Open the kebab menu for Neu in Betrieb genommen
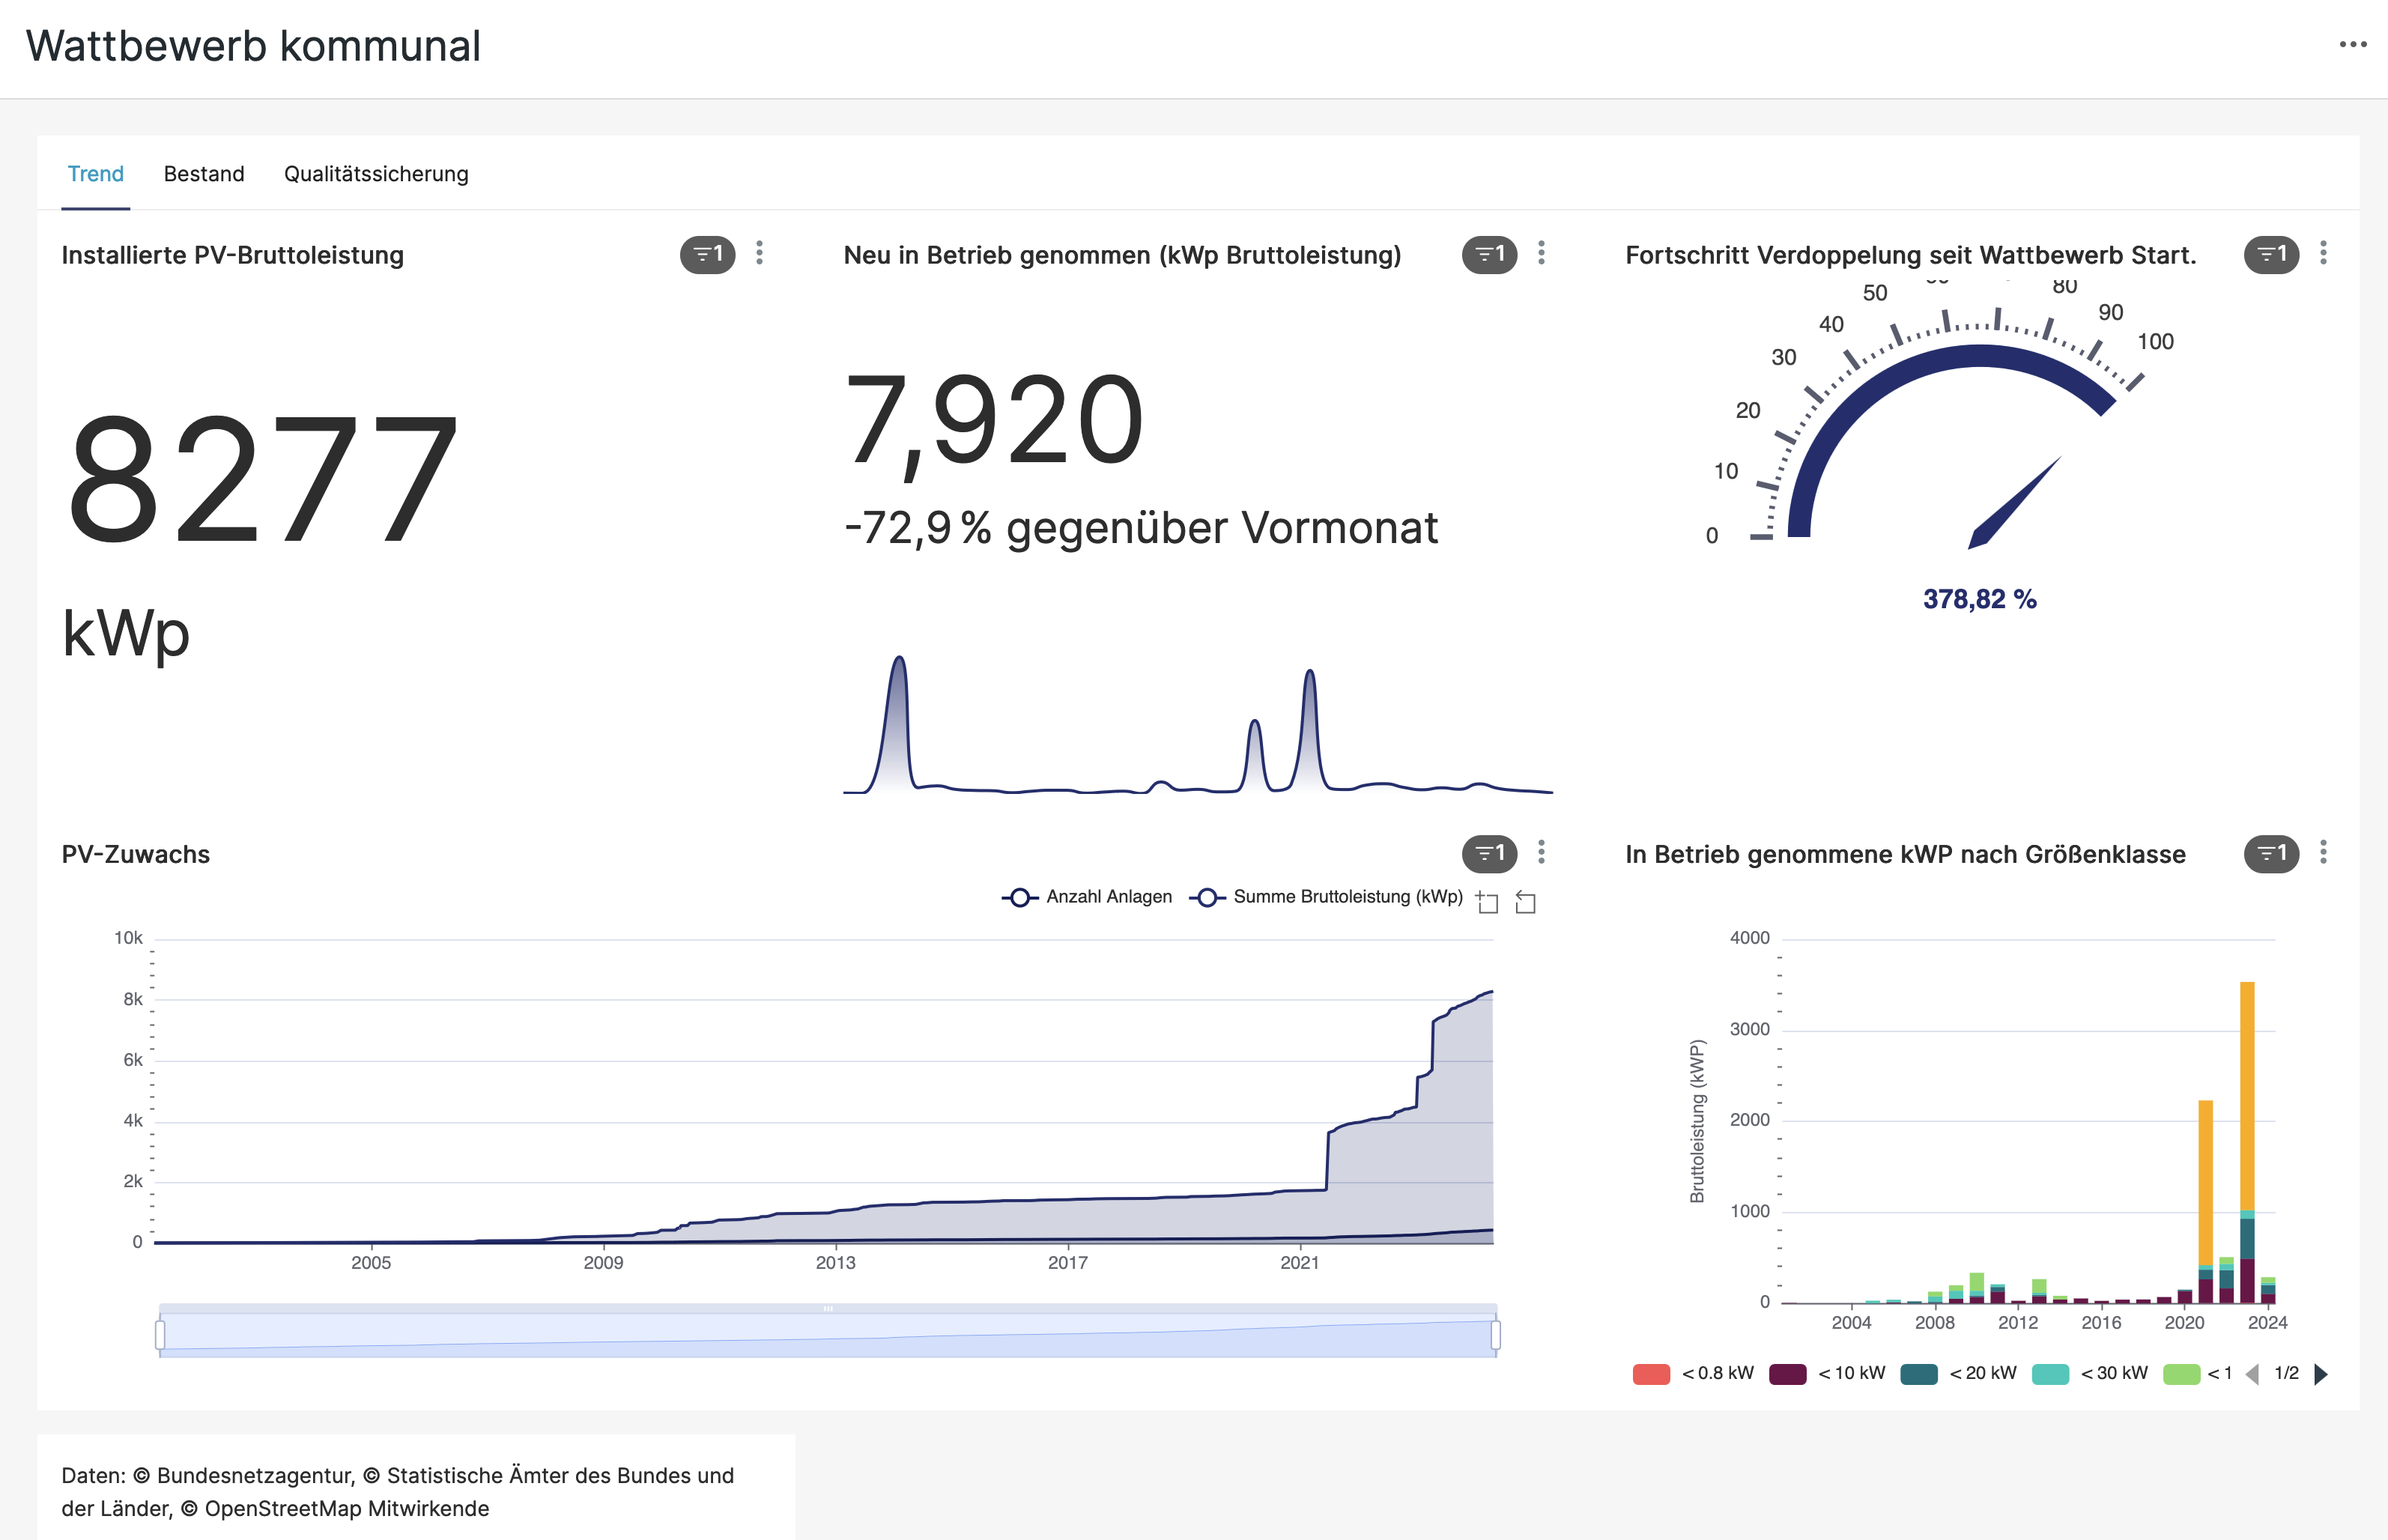 1542,253
